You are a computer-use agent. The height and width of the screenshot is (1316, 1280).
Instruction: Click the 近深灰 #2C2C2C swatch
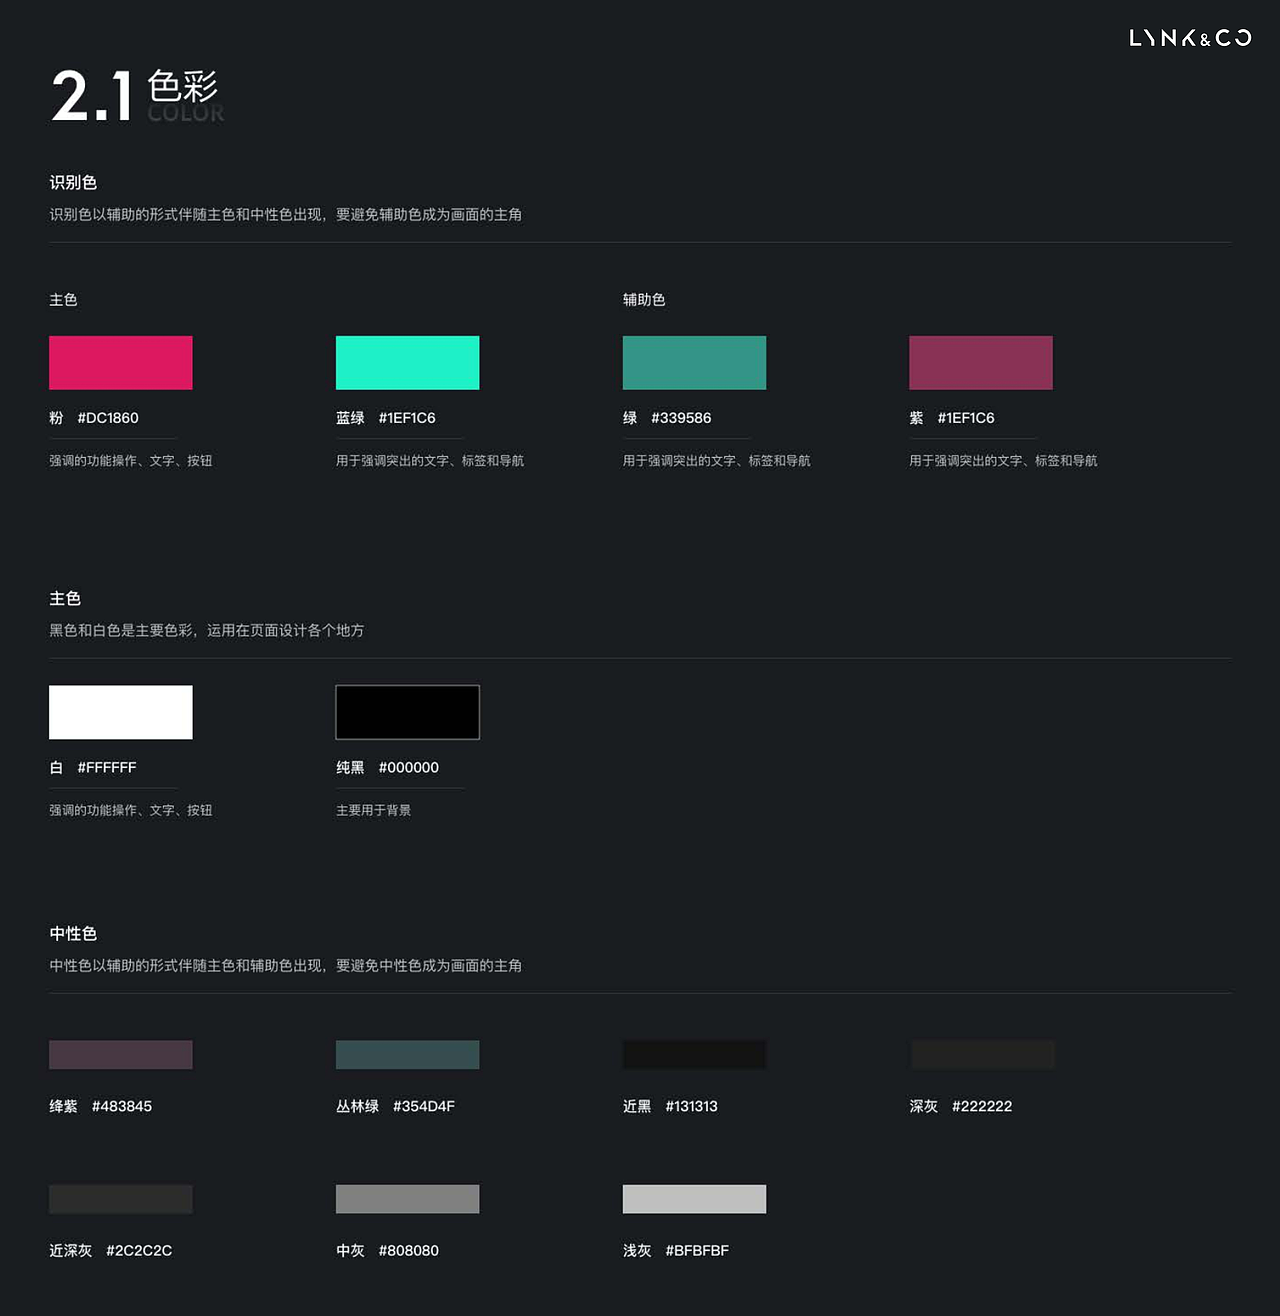click(120, 1198)
